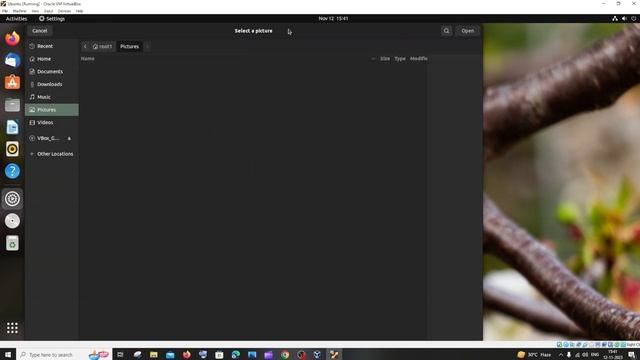Open Other Locations in sidebar

[51, 154]
